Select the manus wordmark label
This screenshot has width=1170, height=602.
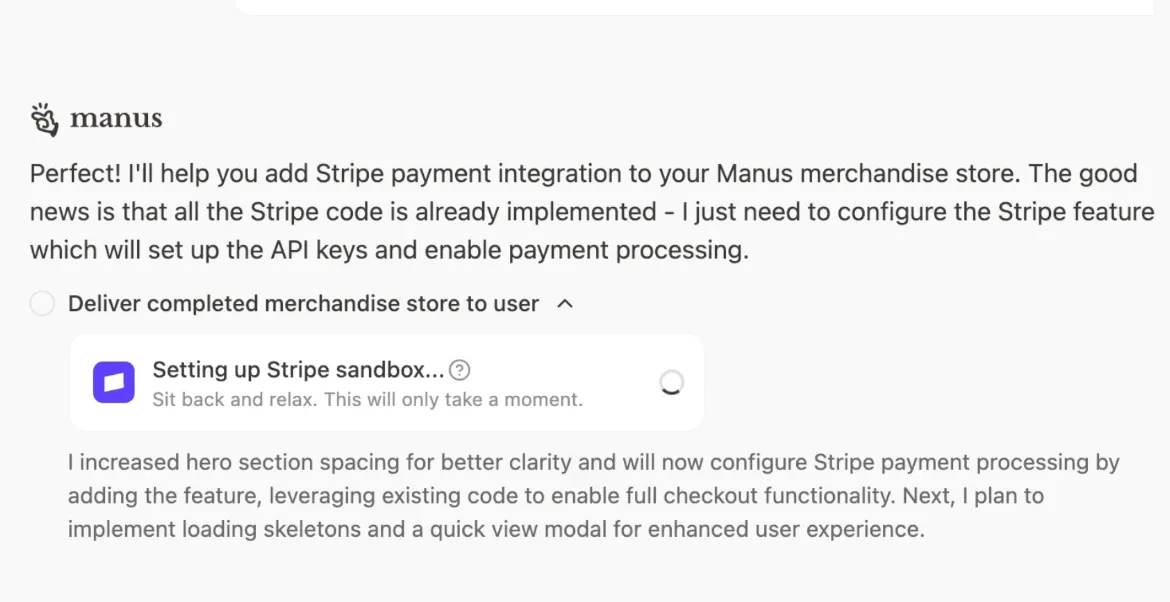[116, 117]
